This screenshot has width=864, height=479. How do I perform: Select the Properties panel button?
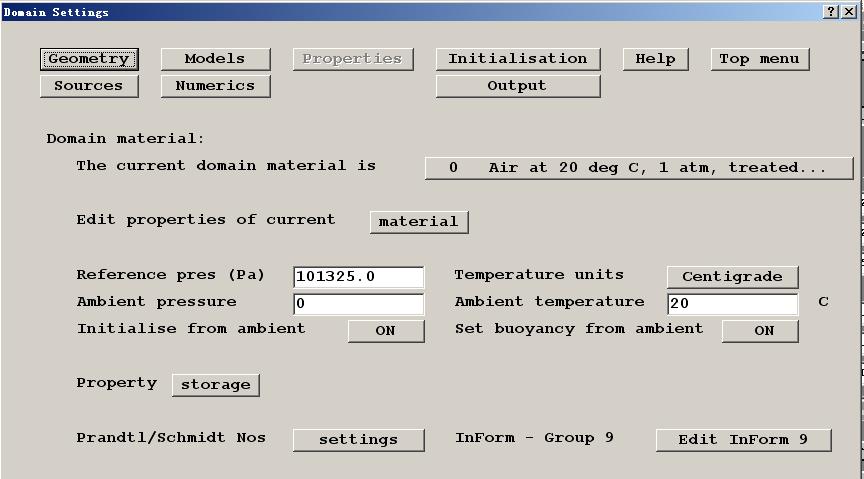coord(352,59)
